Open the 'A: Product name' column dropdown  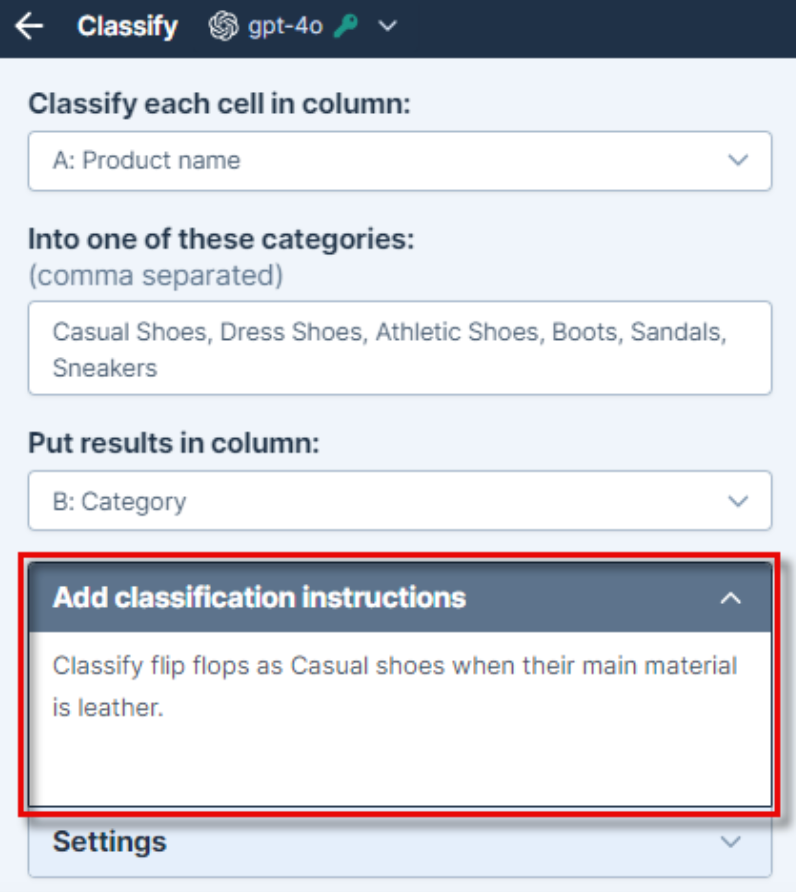pyautogui.click(x=400, y=161)
